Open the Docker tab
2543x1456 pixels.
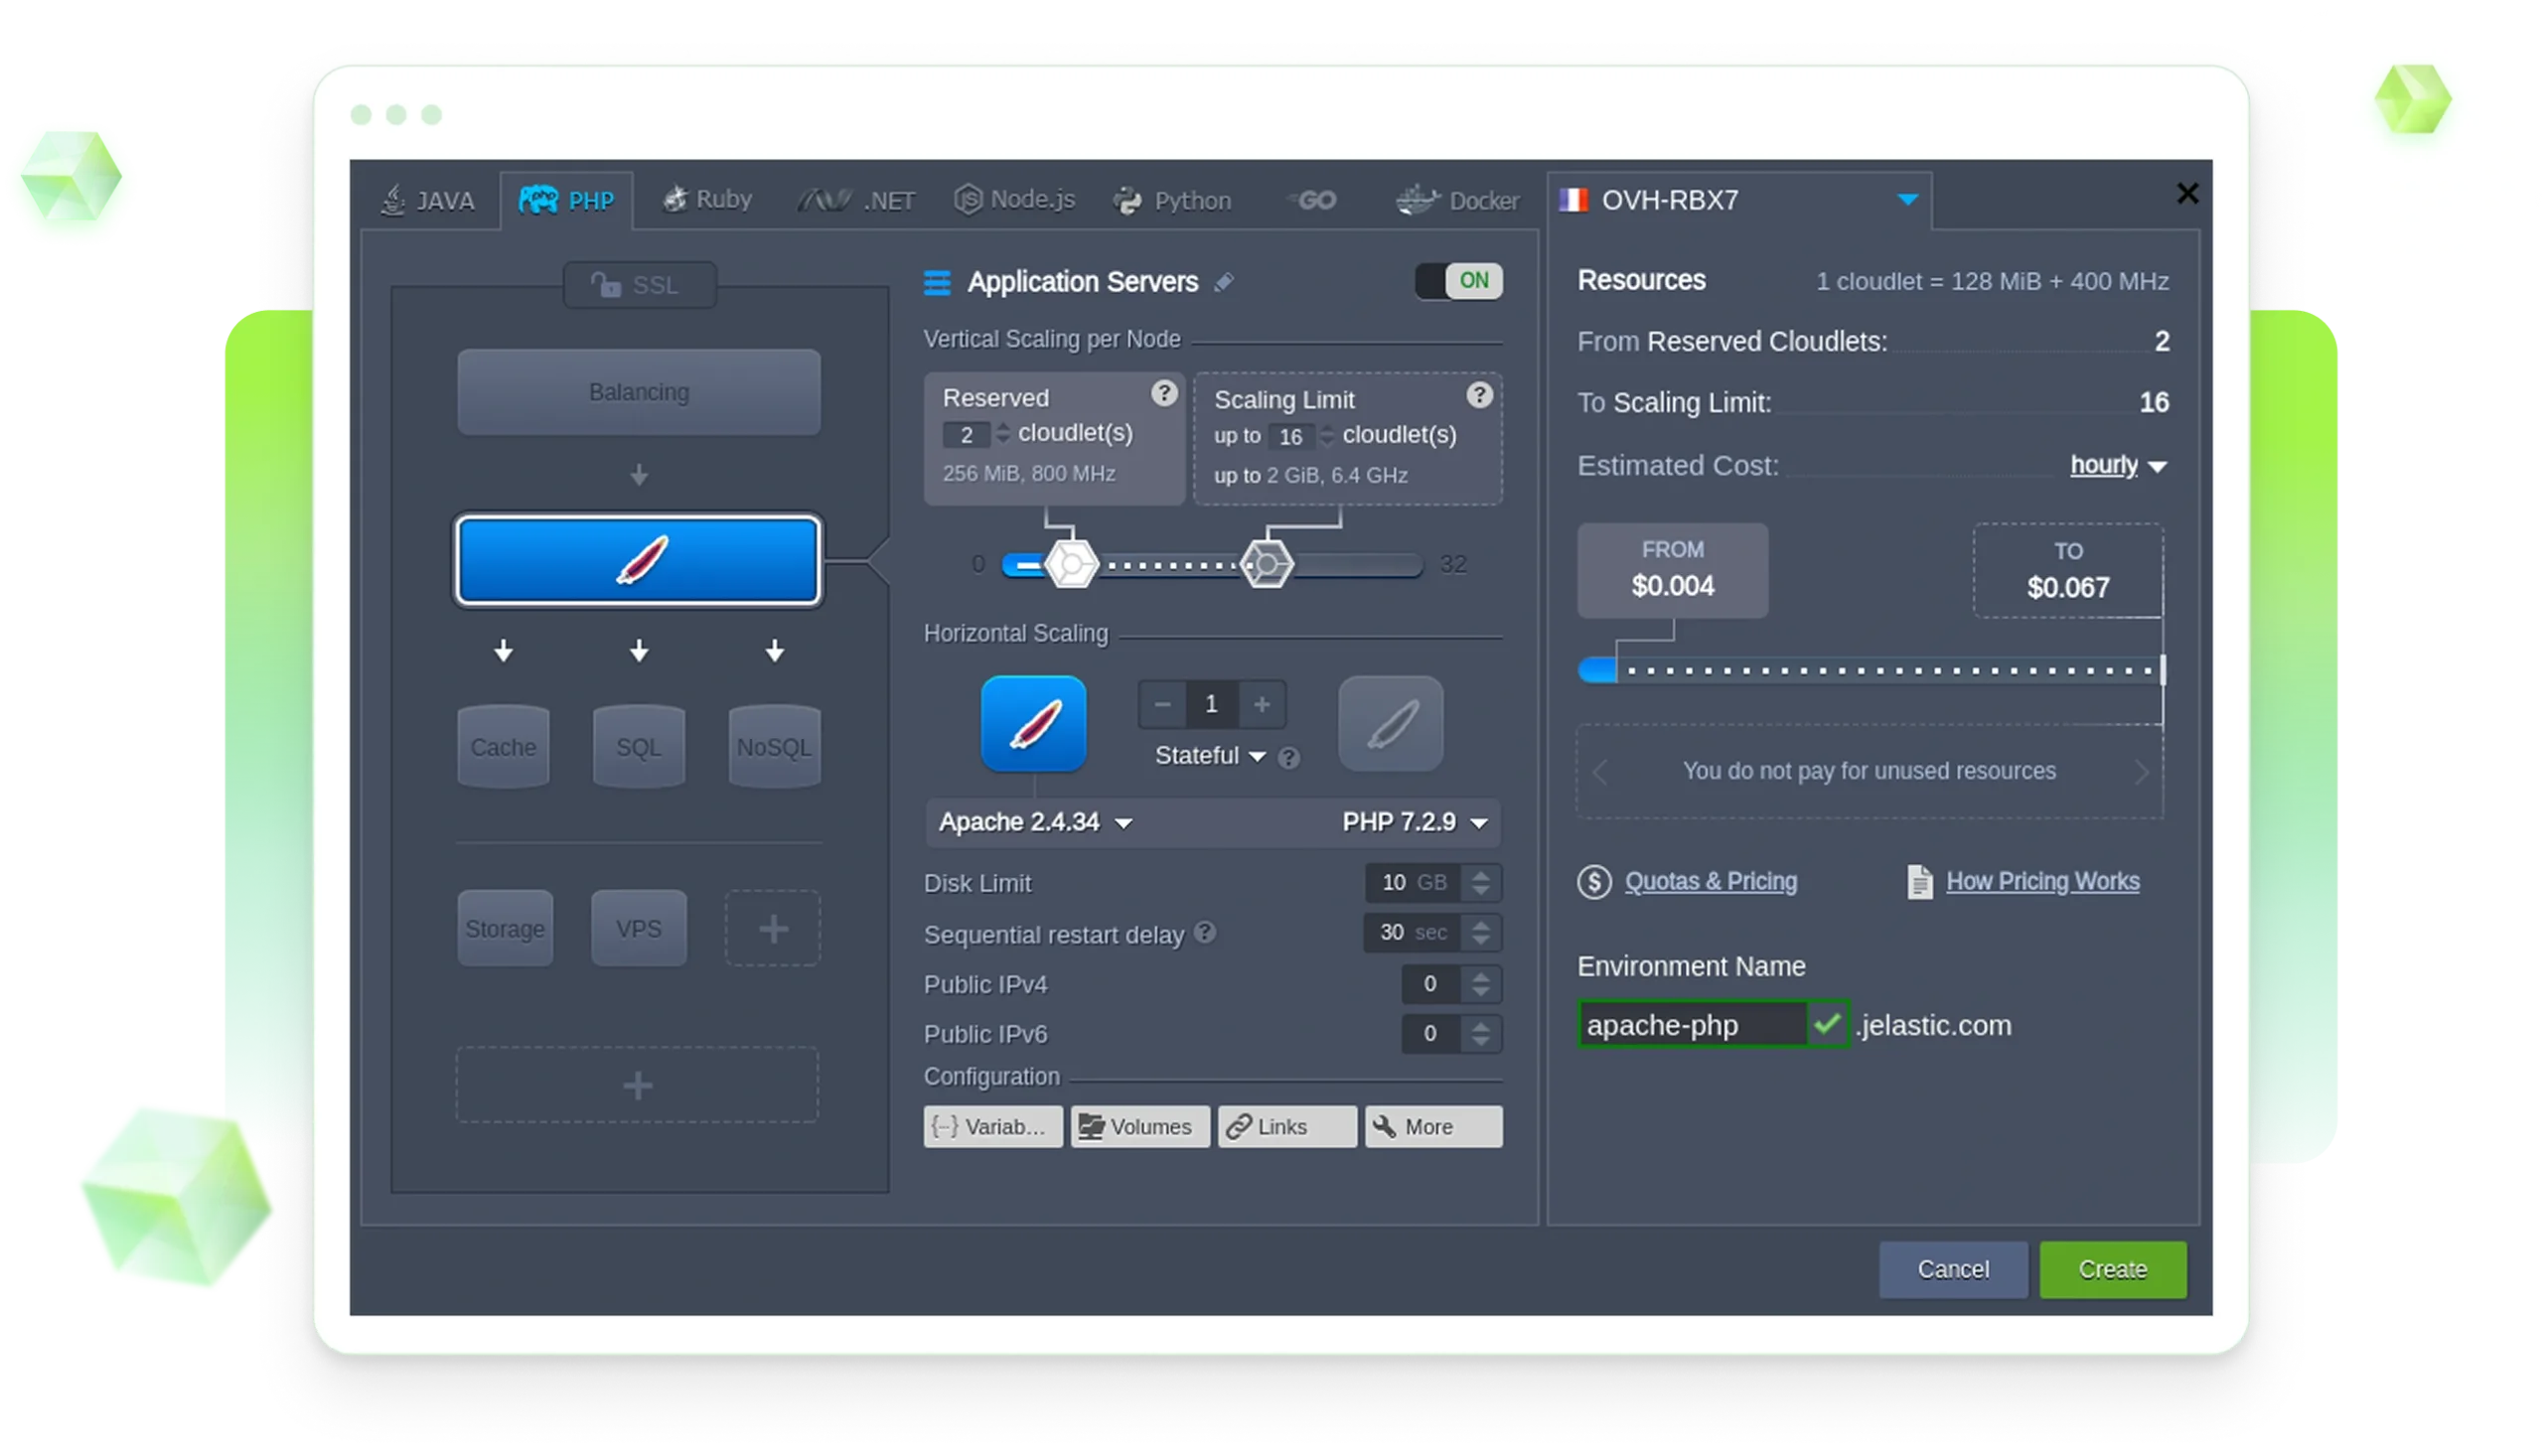1458,201
